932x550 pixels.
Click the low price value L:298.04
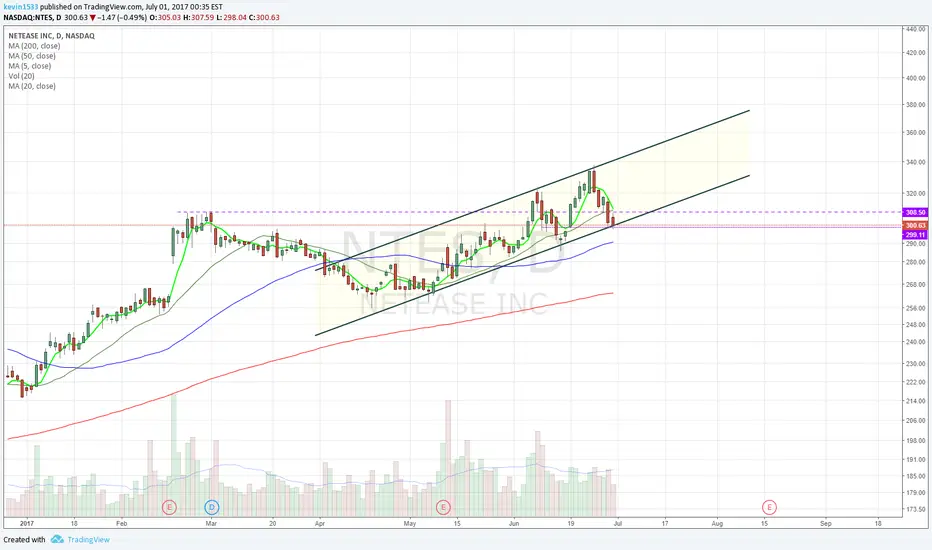(x=231, y=17)
